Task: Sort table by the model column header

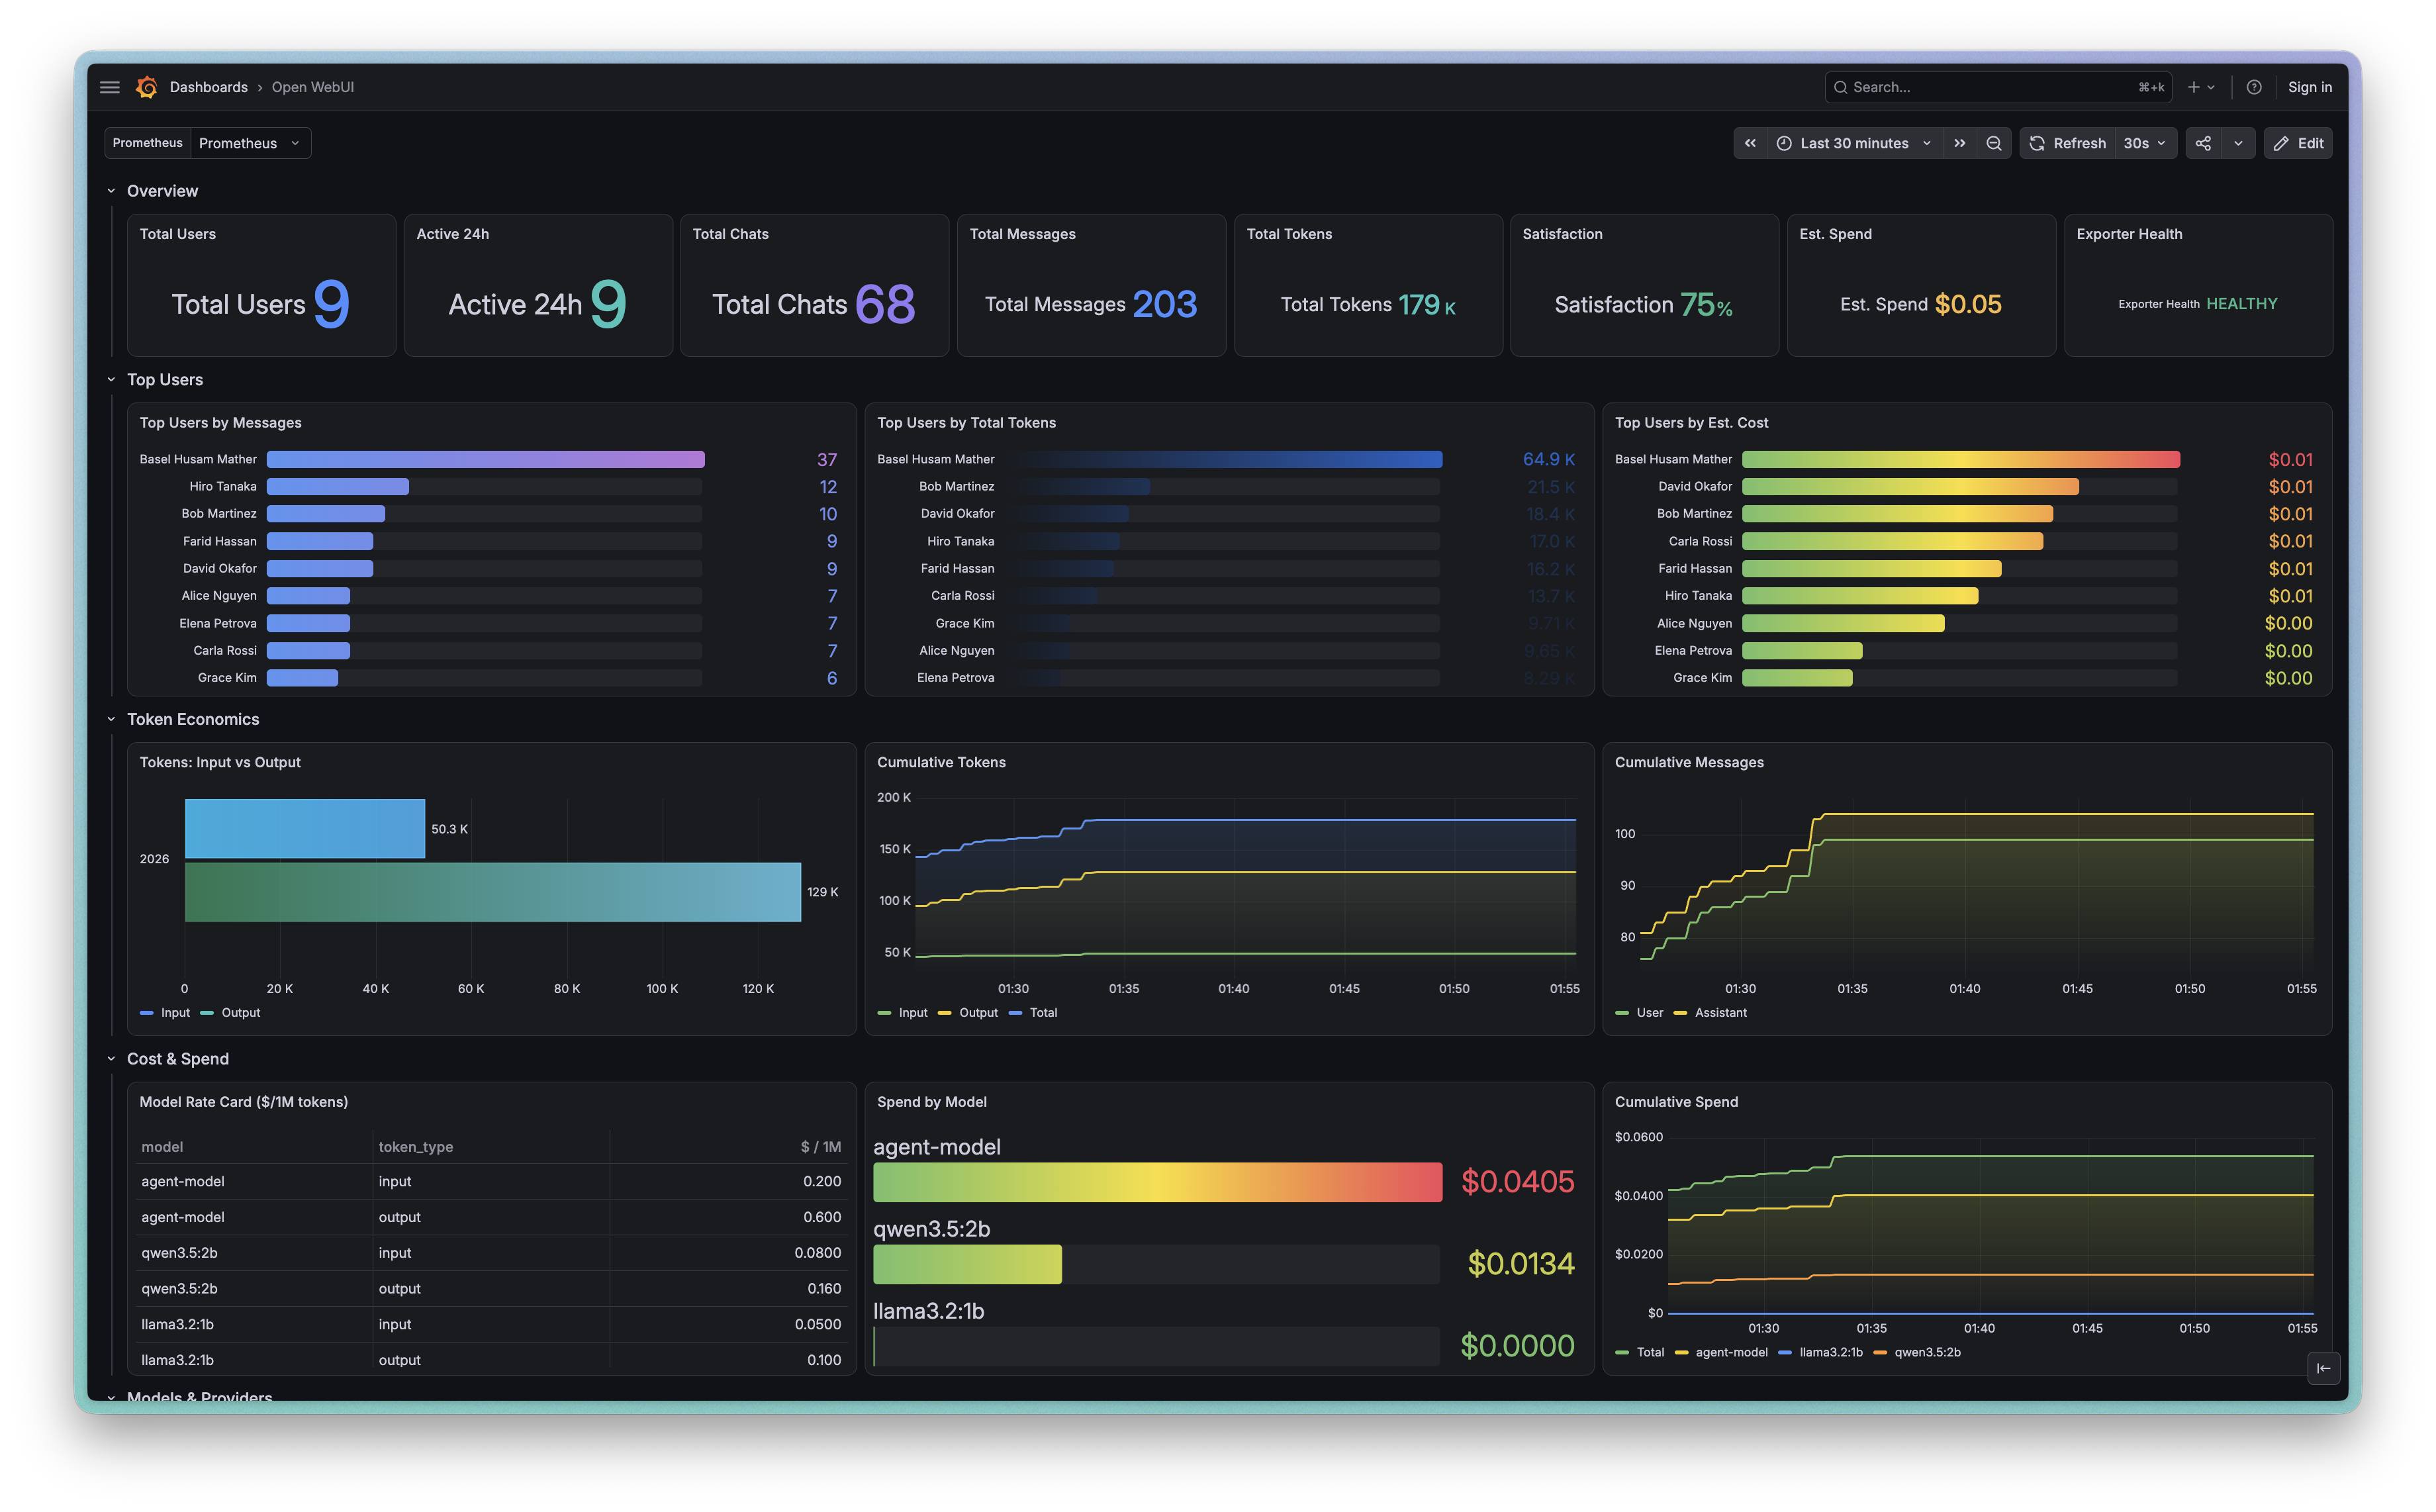Action: pyautogui.click(x=162, y=1147)
